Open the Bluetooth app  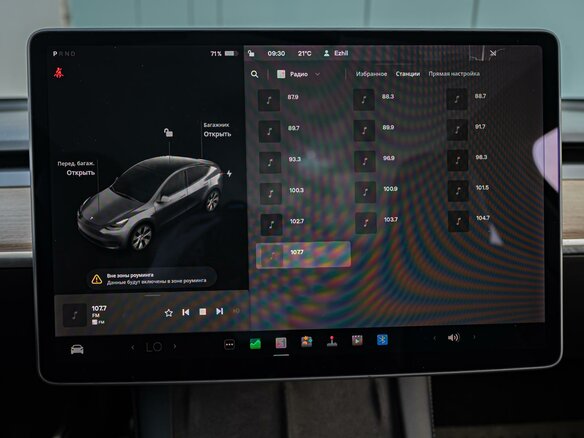(382, 340)
